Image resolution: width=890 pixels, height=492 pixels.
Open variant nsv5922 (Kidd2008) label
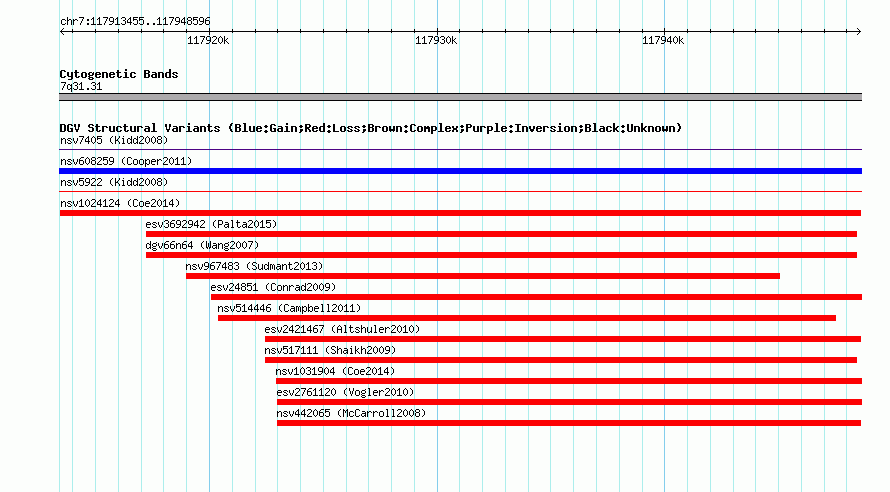coord(114,182)
